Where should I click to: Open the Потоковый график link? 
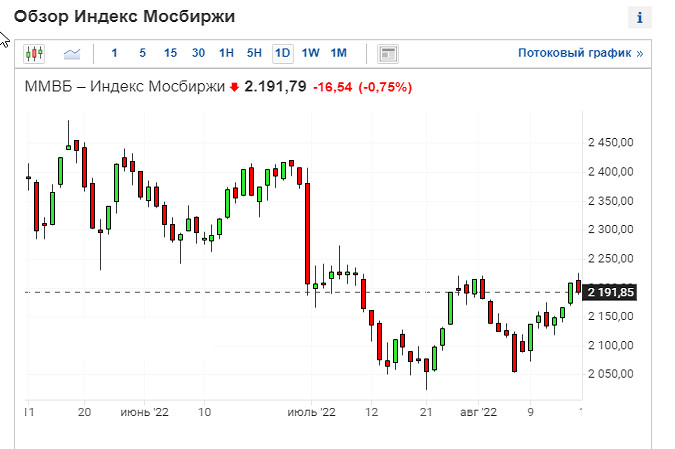click(580, 53)
